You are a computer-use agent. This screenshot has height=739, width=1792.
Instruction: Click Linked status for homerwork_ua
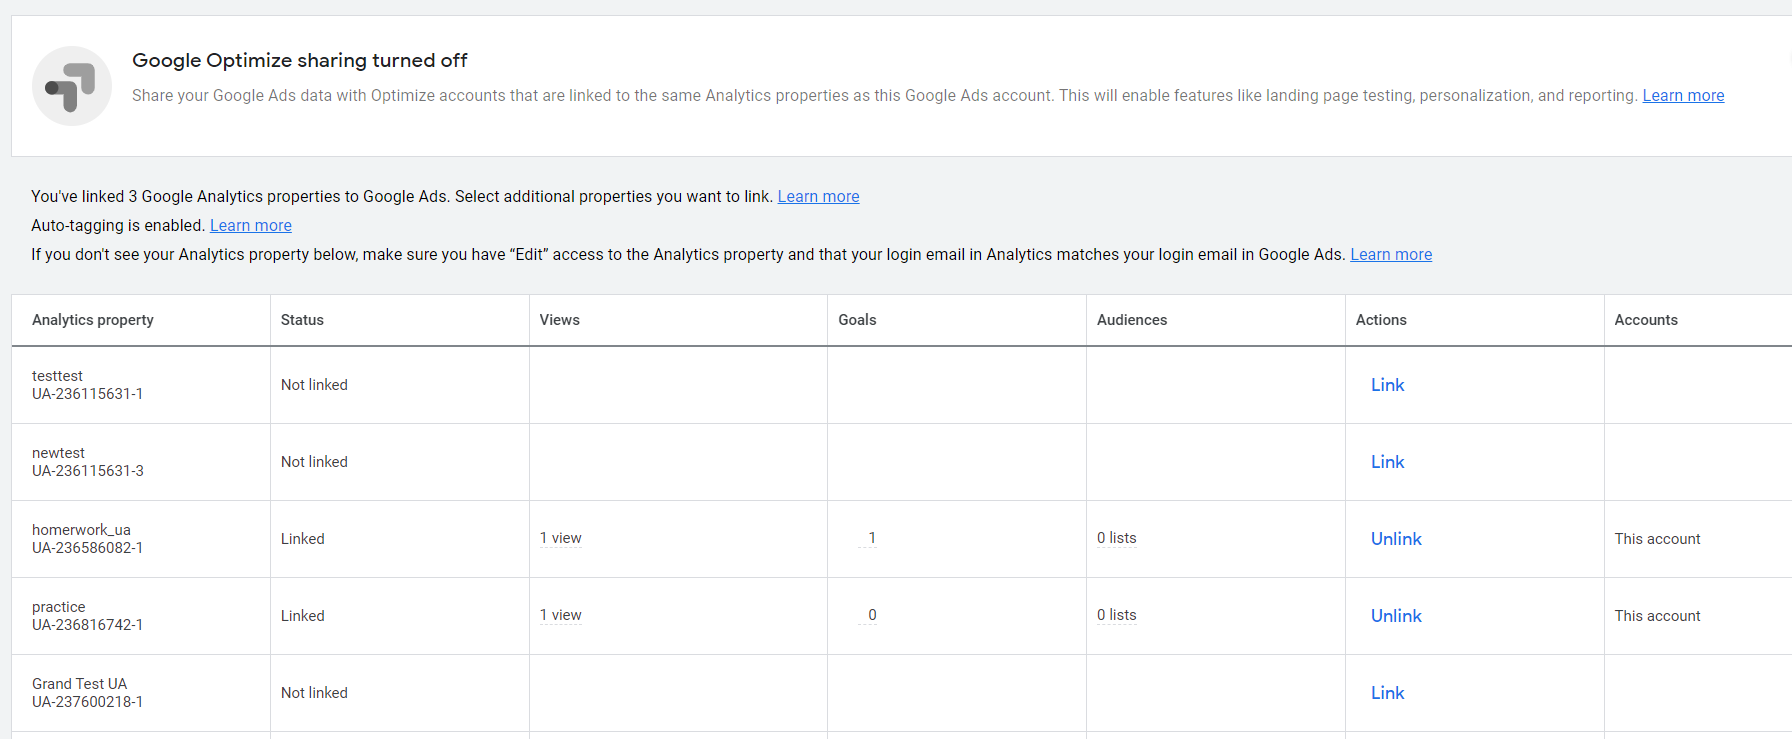(x=302, y=539)
